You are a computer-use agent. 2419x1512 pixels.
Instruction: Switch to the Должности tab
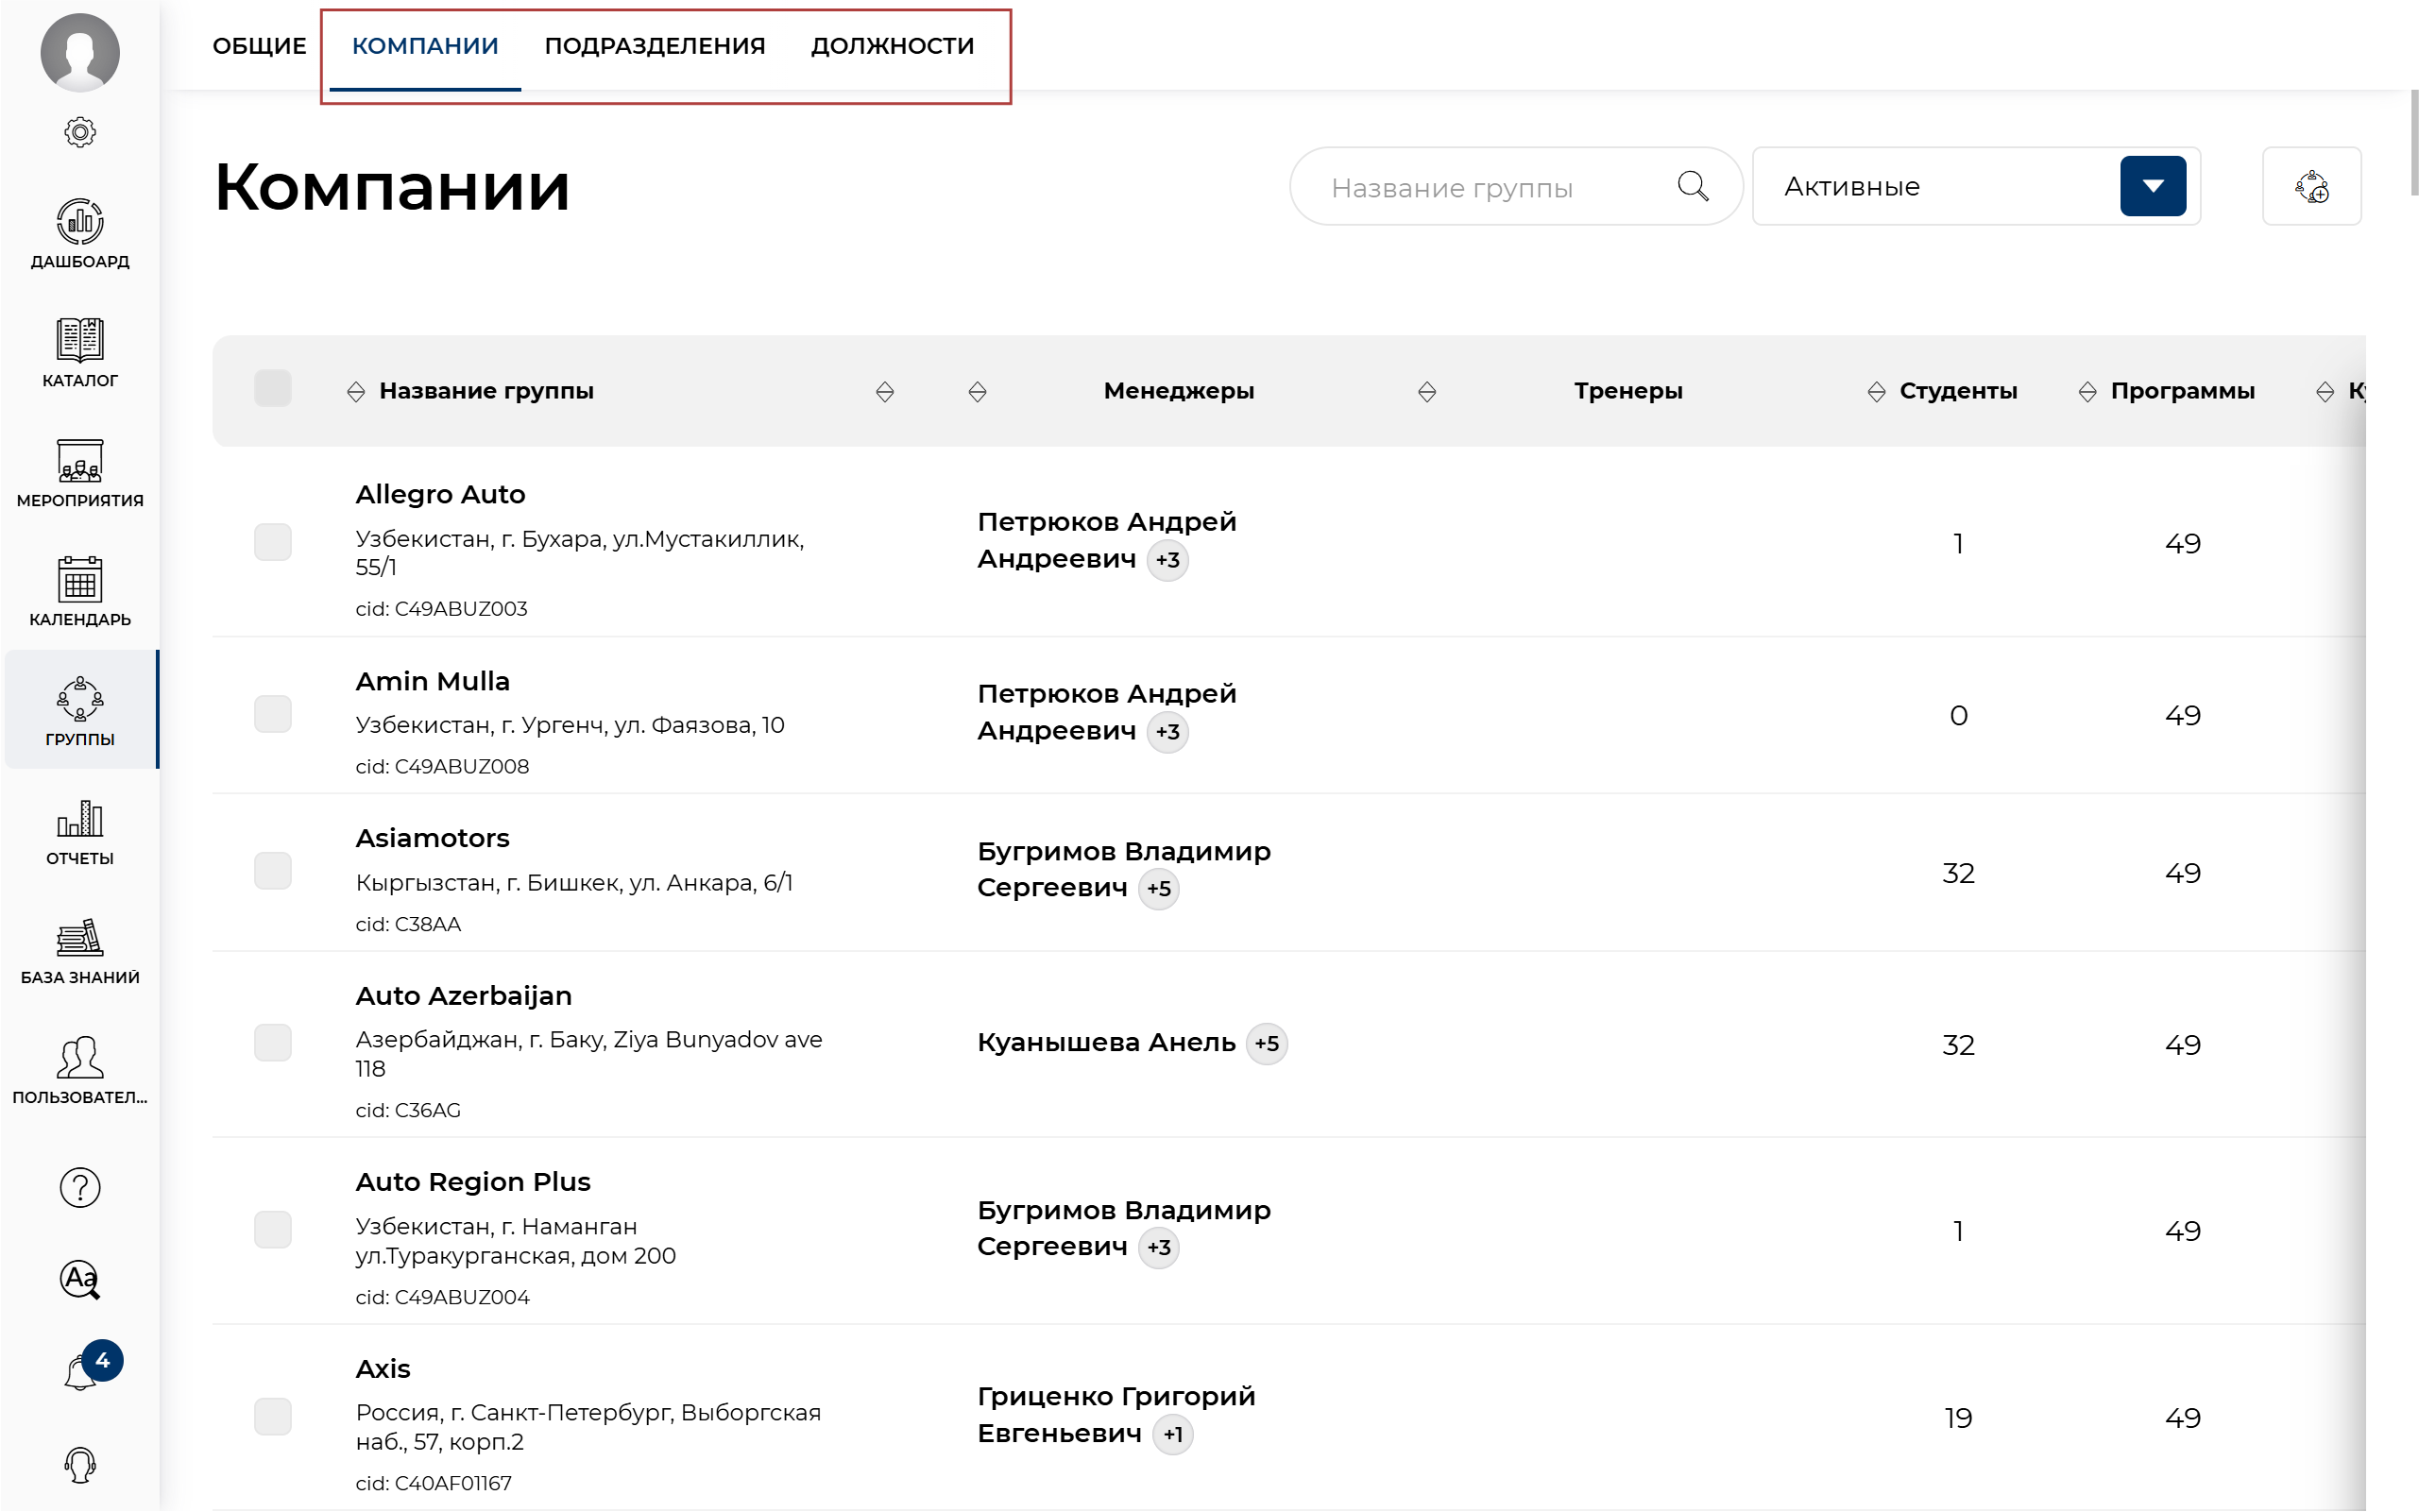tap(892, 46)
